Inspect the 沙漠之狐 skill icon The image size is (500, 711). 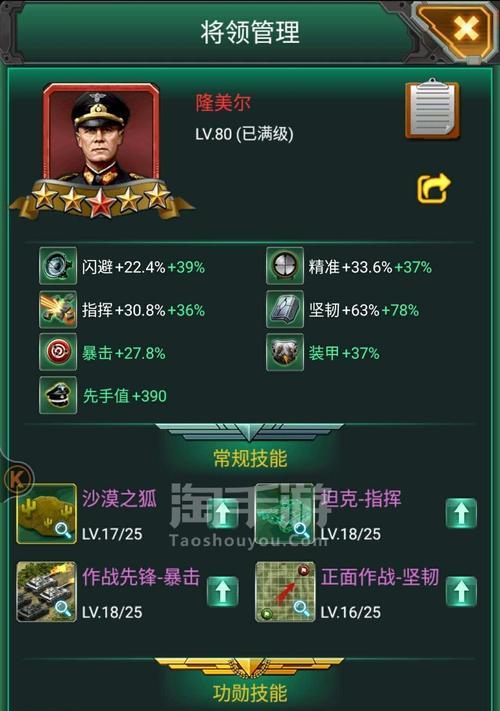[x=46, y=514]
